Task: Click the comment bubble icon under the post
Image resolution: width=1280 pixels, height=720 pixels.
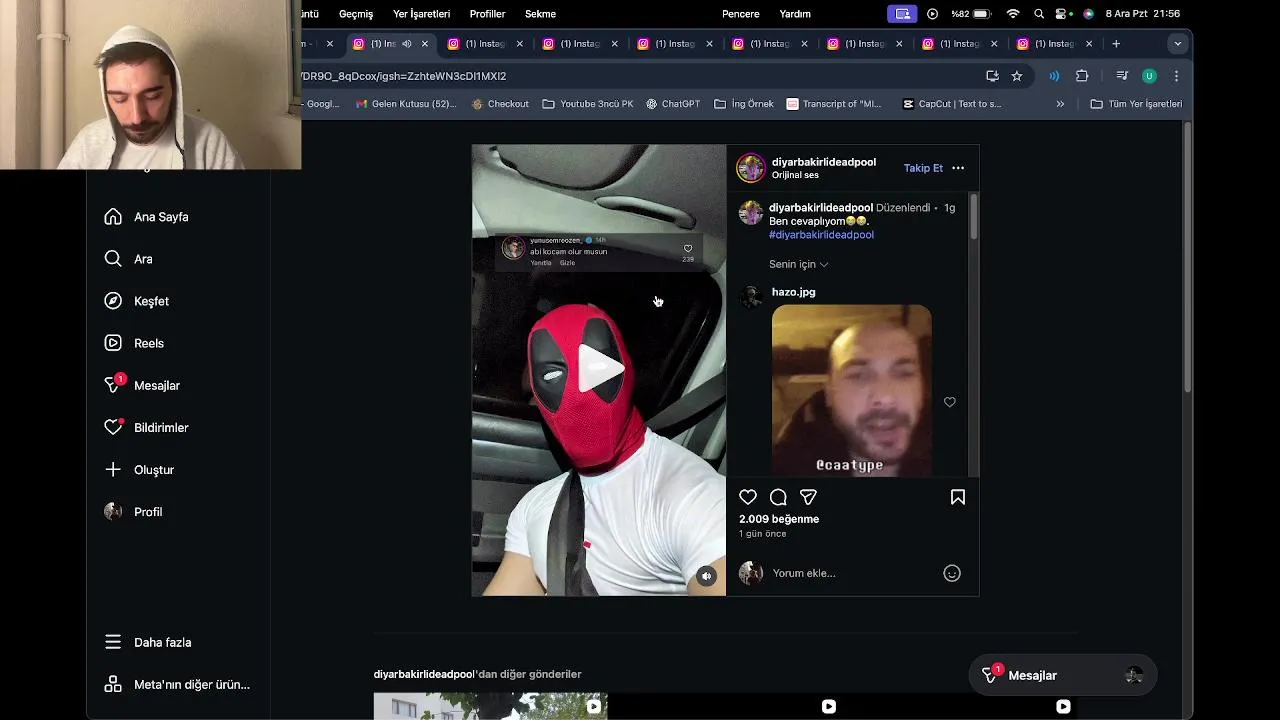Action: point(778,497)
